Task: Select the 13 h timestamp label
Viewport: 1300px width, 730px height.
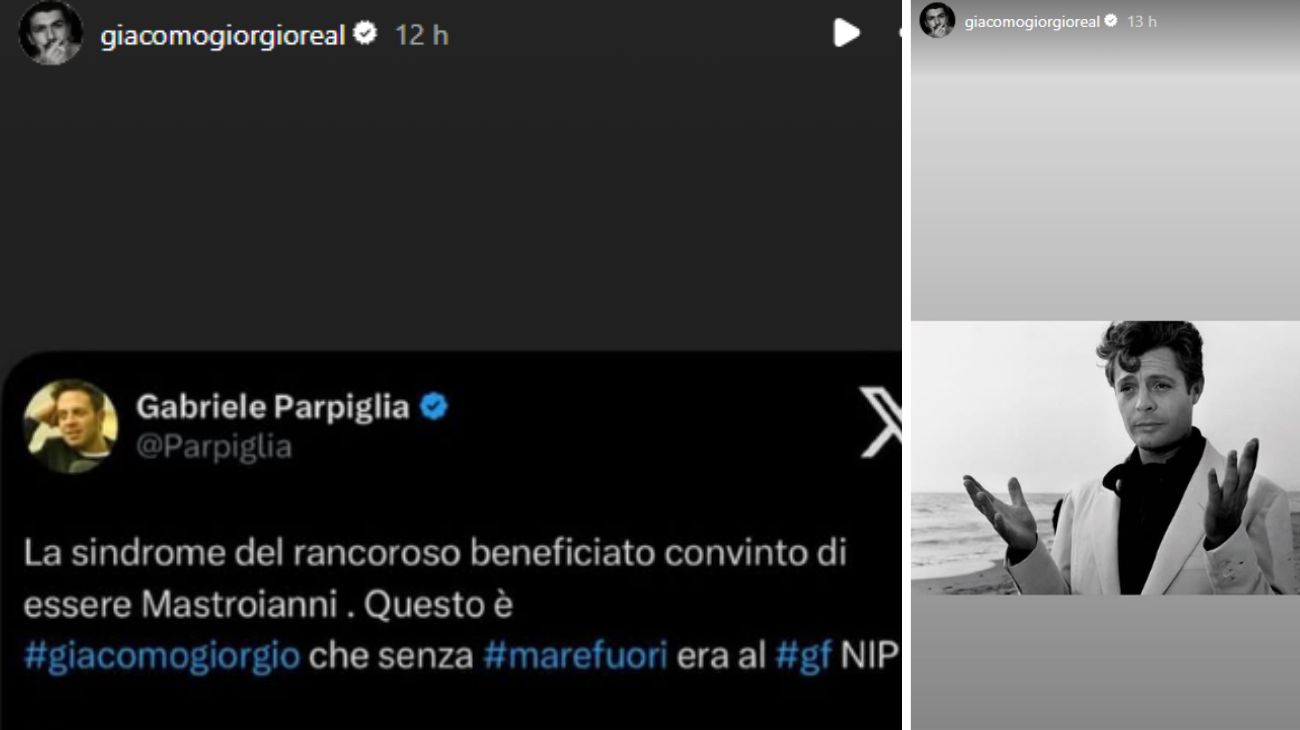Action: (1142, 21)
